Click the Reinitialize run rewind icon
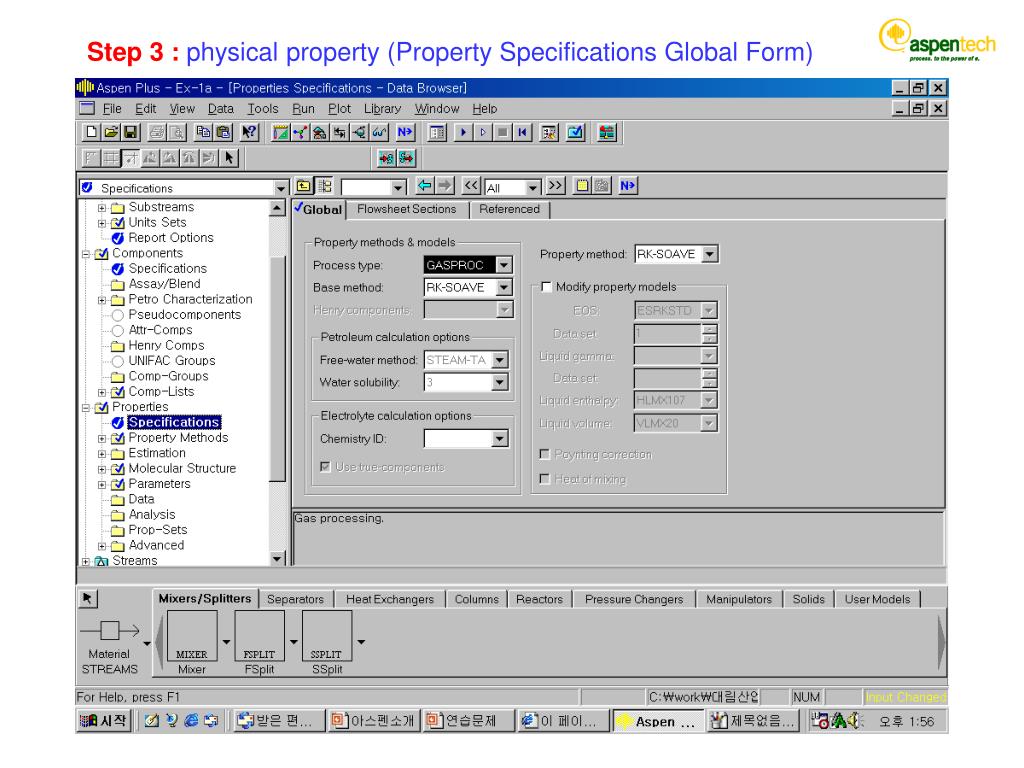The height and width of the screenshot is (768, 1024). point(521,132)
